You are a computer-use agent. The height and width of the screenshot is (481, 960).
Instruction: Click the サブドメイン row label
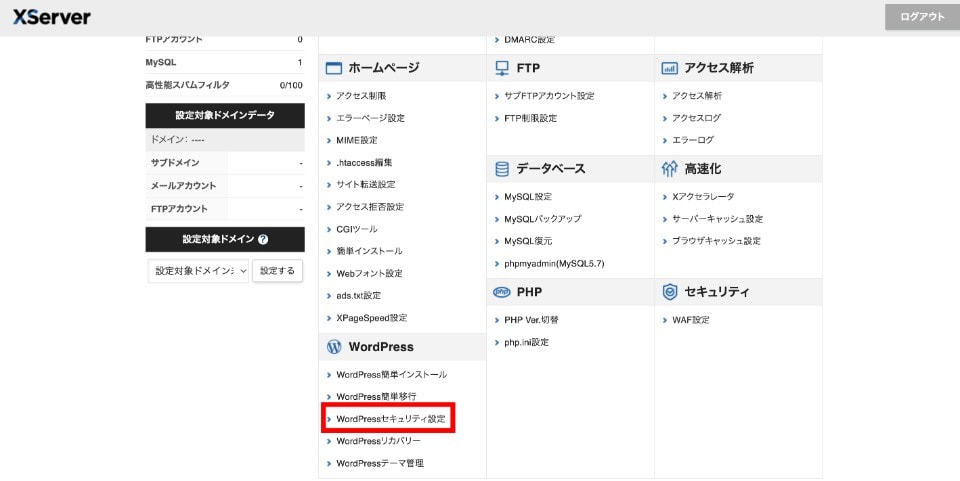pyautogui.click(x=175, y=163)
